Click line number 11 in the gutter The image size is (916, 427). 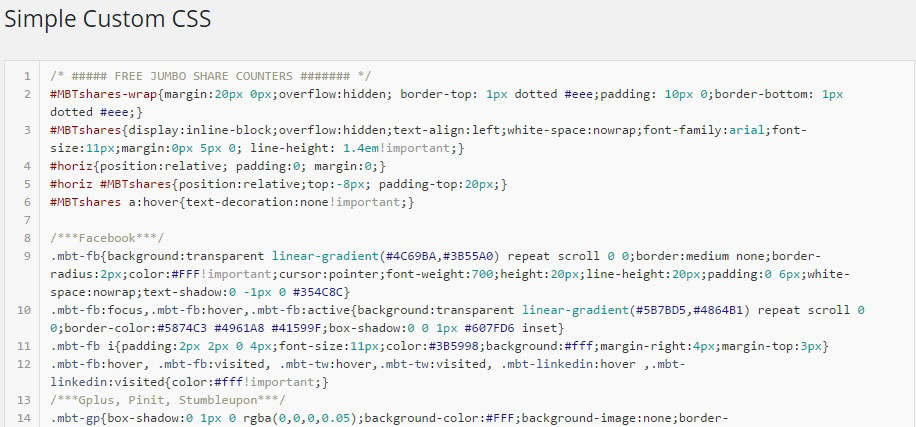tap(24, 346)
